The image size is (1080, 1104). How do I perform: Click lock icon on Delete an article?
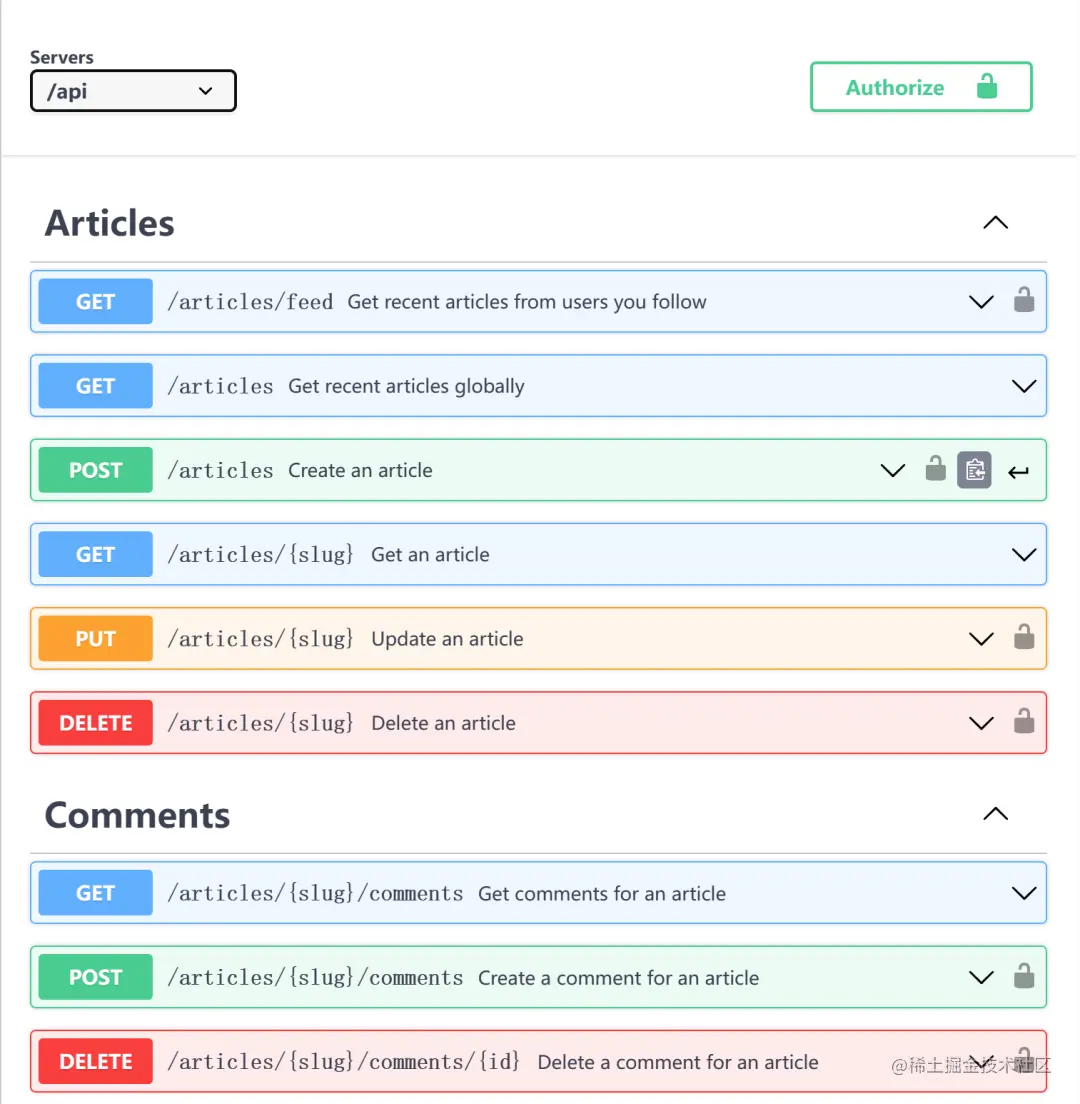click(x=1024, y=722)
